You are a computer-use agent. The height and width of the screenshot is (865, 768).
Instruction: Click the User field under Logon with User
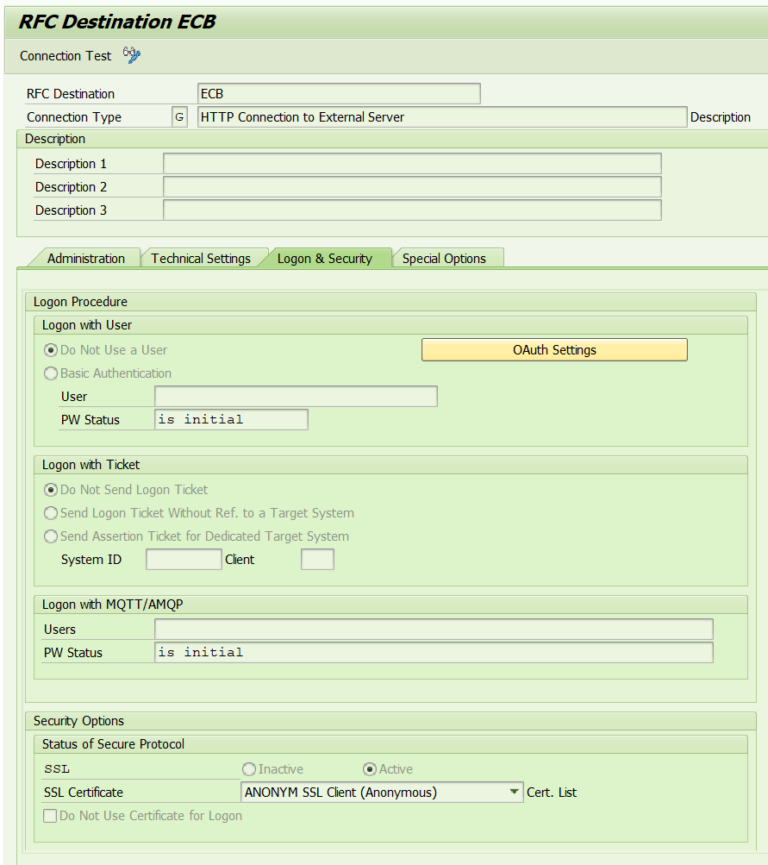[296, 397]
